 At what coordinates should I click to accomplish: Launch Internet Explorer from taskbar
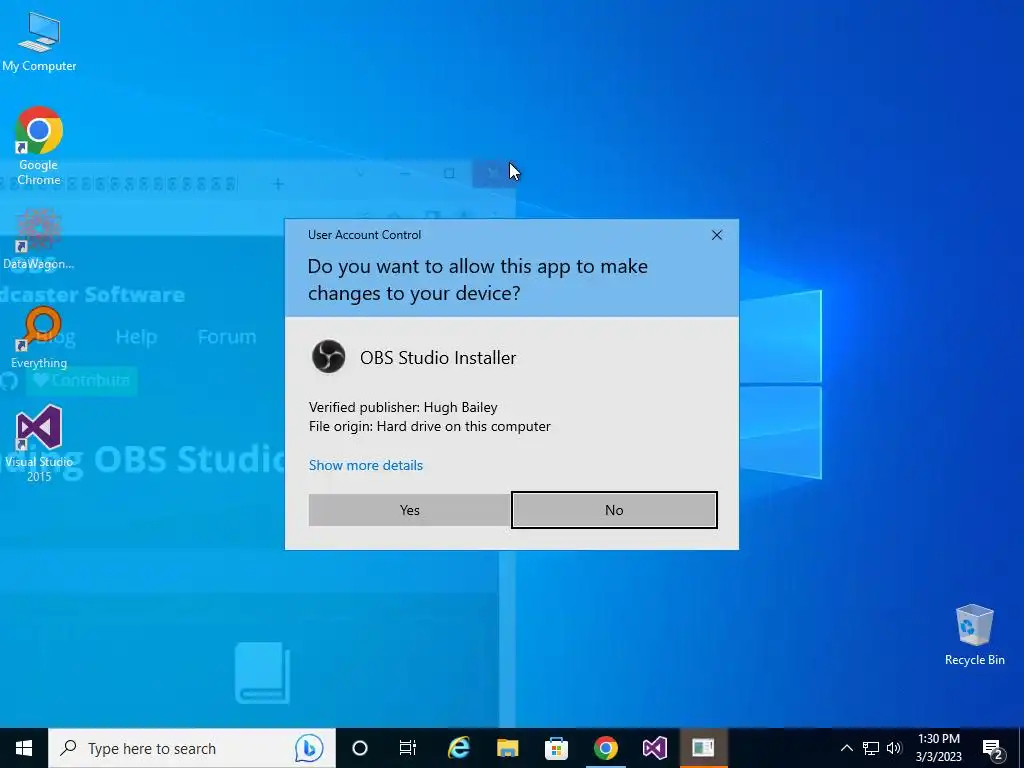click(x=459, y=748)
